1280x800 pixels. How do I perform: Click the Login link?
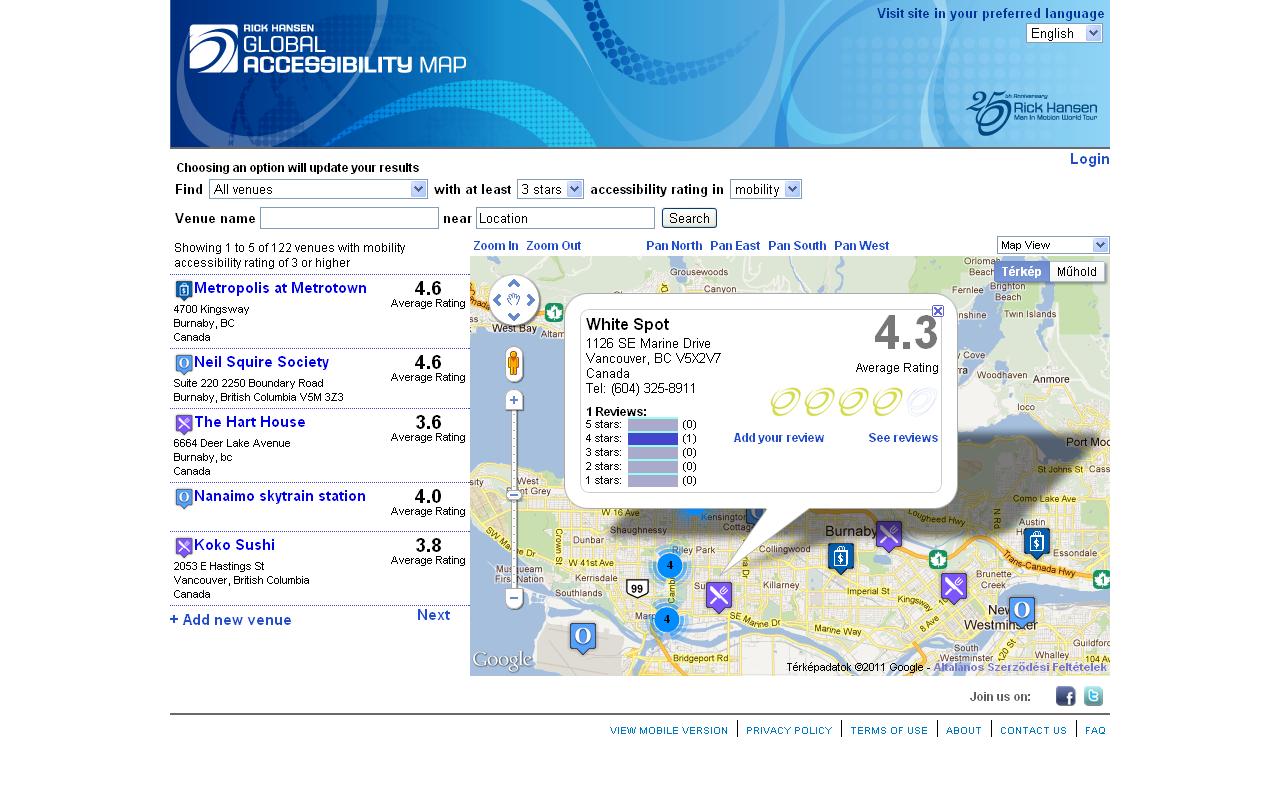tap(1089, 159)
